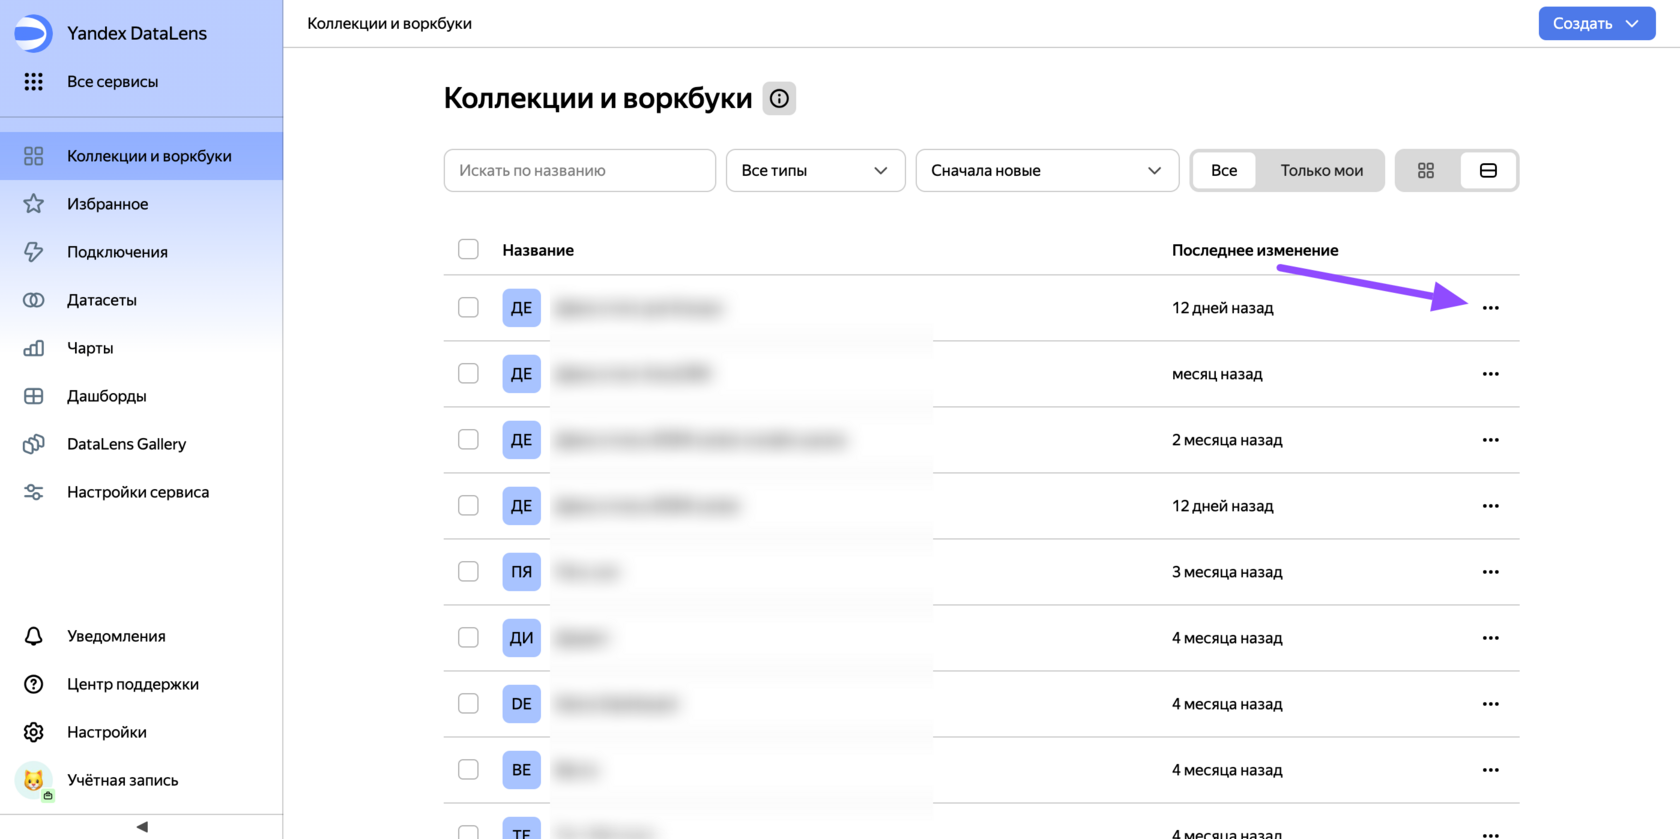Screen dimensions: 1680x839
Task: Open more options for месяц назад row
Action: (1490, 374)
